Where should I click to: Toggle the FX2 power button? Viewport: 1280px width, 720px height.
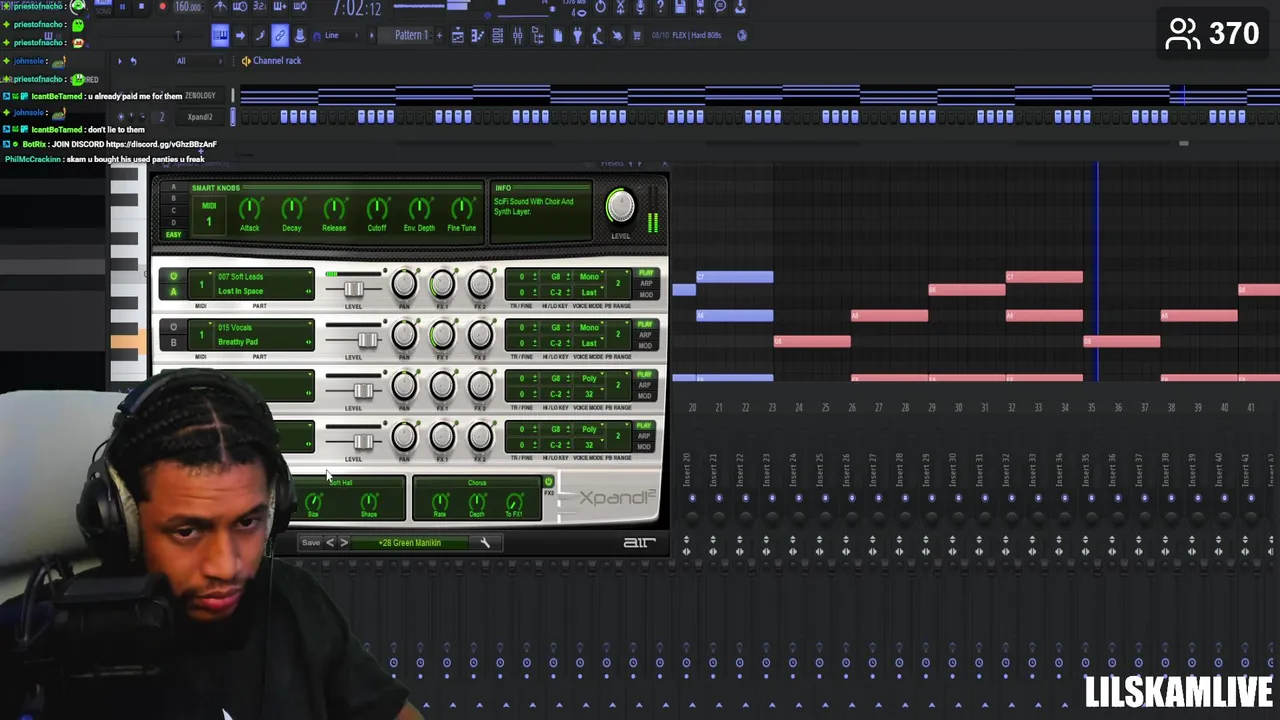click(x=548, y=482)
